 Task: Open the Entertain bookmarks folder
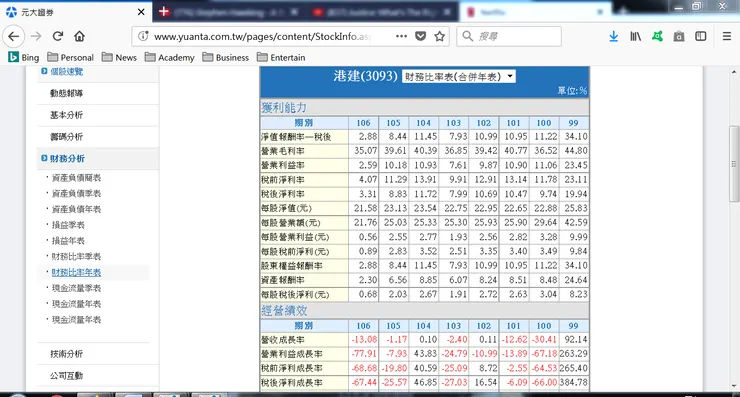281,58
